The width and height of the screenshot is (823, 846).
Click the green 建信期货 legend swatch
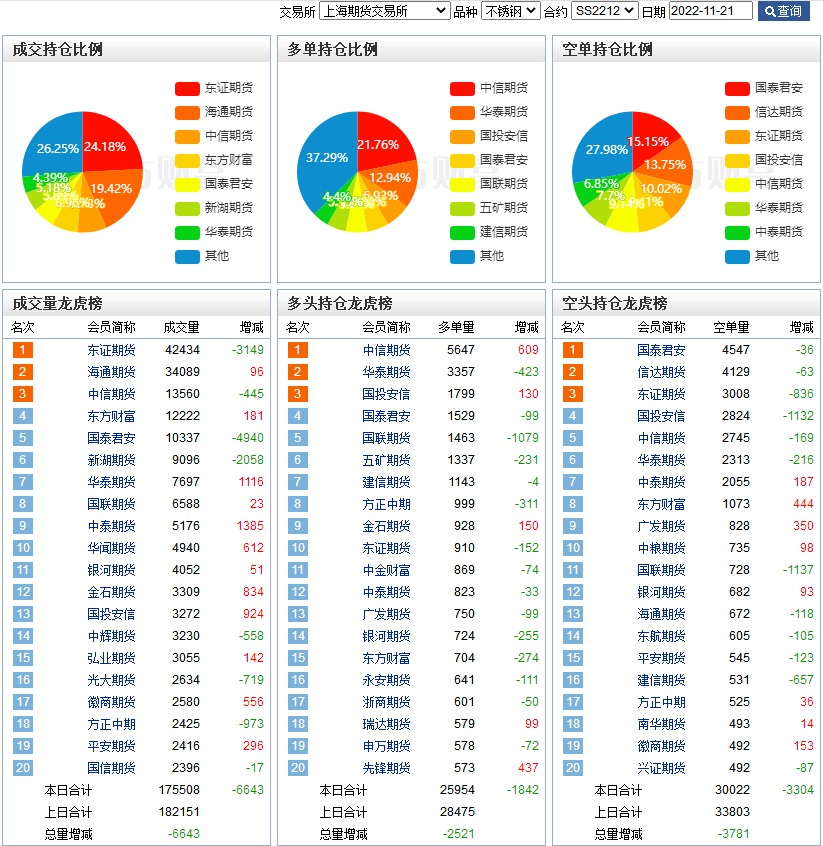coord(462,233)
